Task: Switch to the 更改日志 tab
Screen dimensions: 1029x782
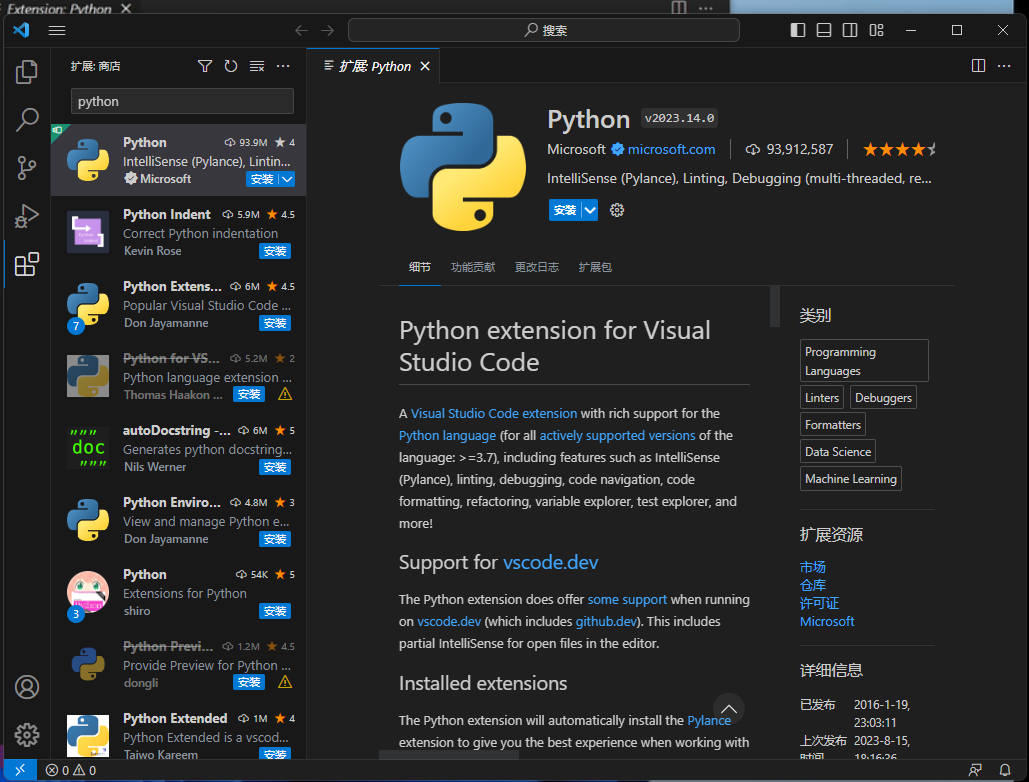Action: 536,267
